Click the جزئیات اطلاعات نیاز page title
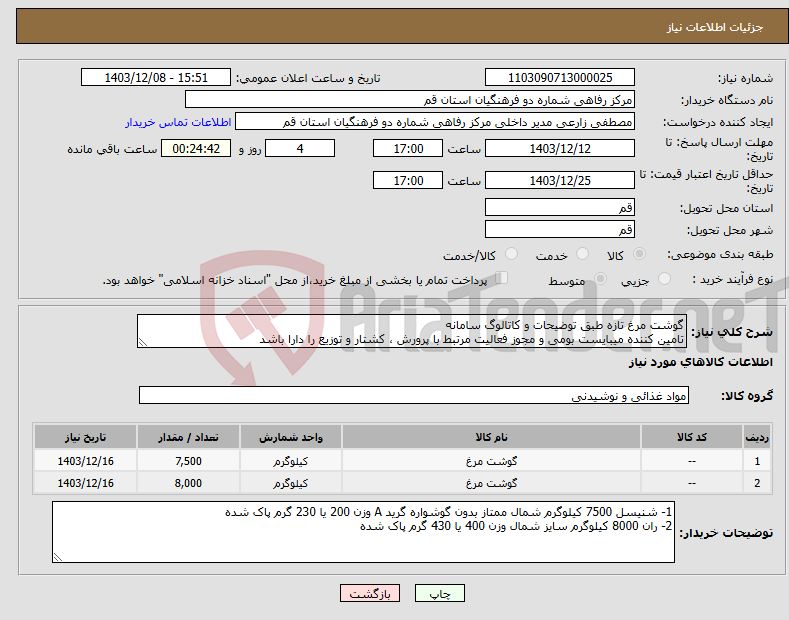This screenshot has height=620, width=789. tap(715, 27)
